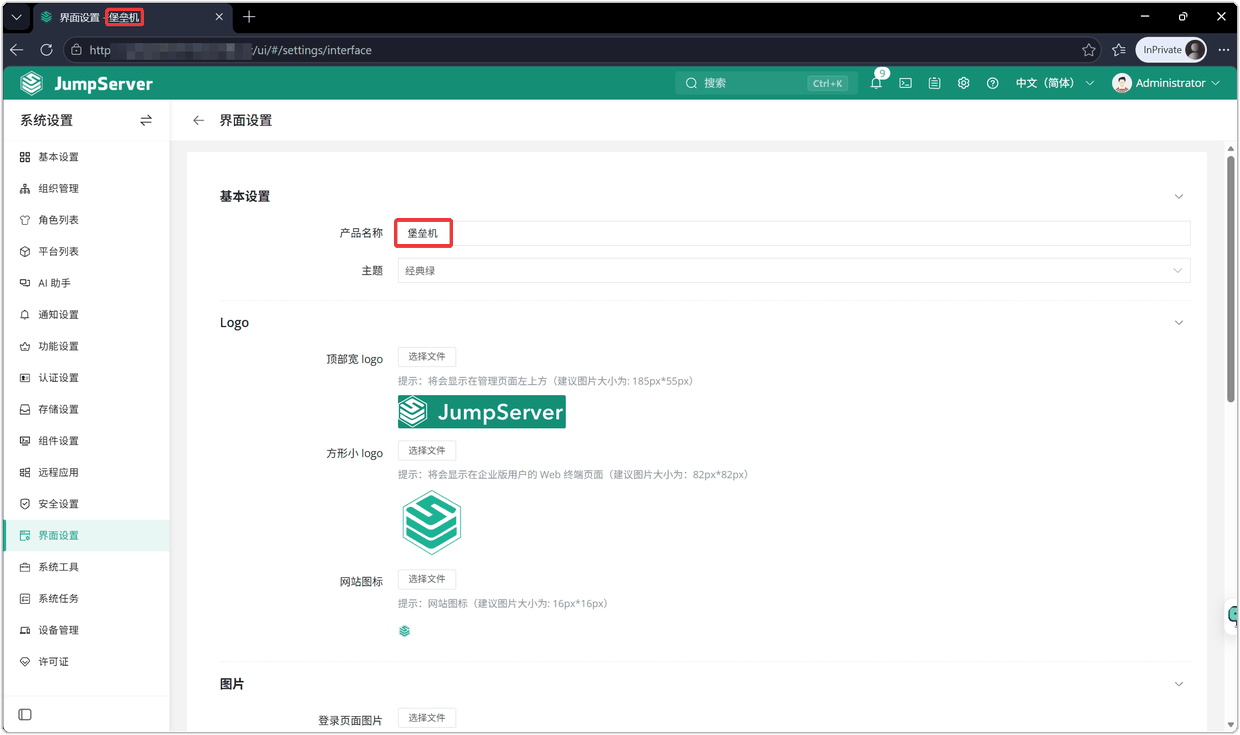Click 选择文件 for 顶部宽 logo
Viewport: 1240px width, 735px height.
tap(427, 357)
